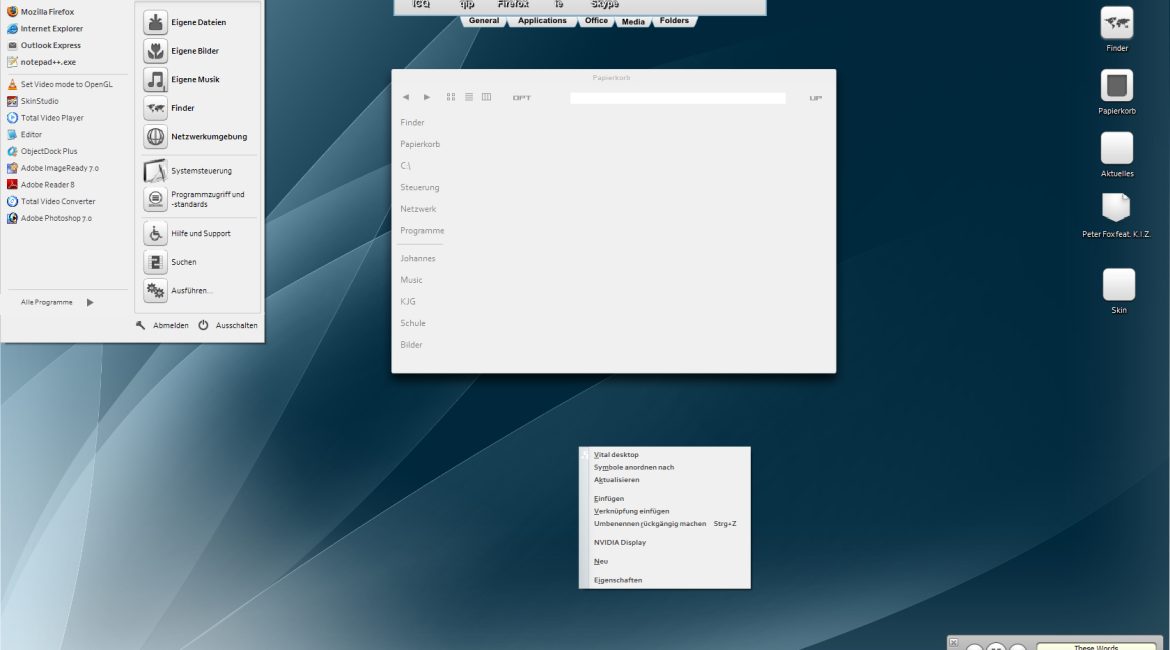Select Steuerung in the window sidebar
1170x650 pixels.
(x=420, y=187)
